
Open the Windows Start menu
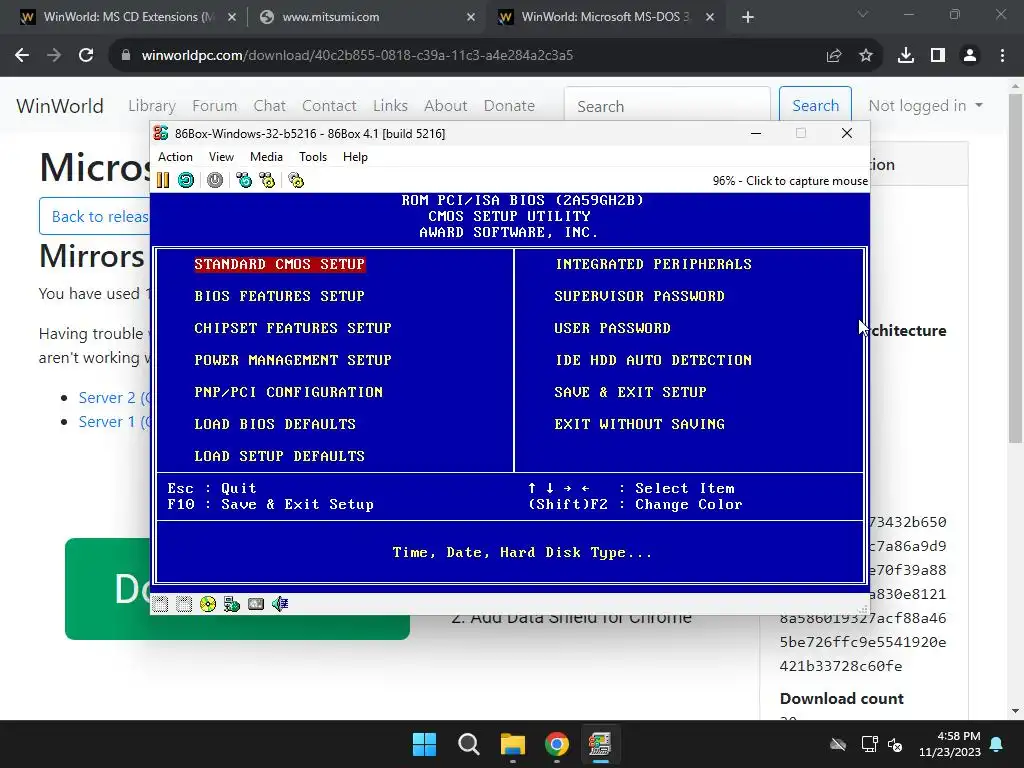(424, 744)
